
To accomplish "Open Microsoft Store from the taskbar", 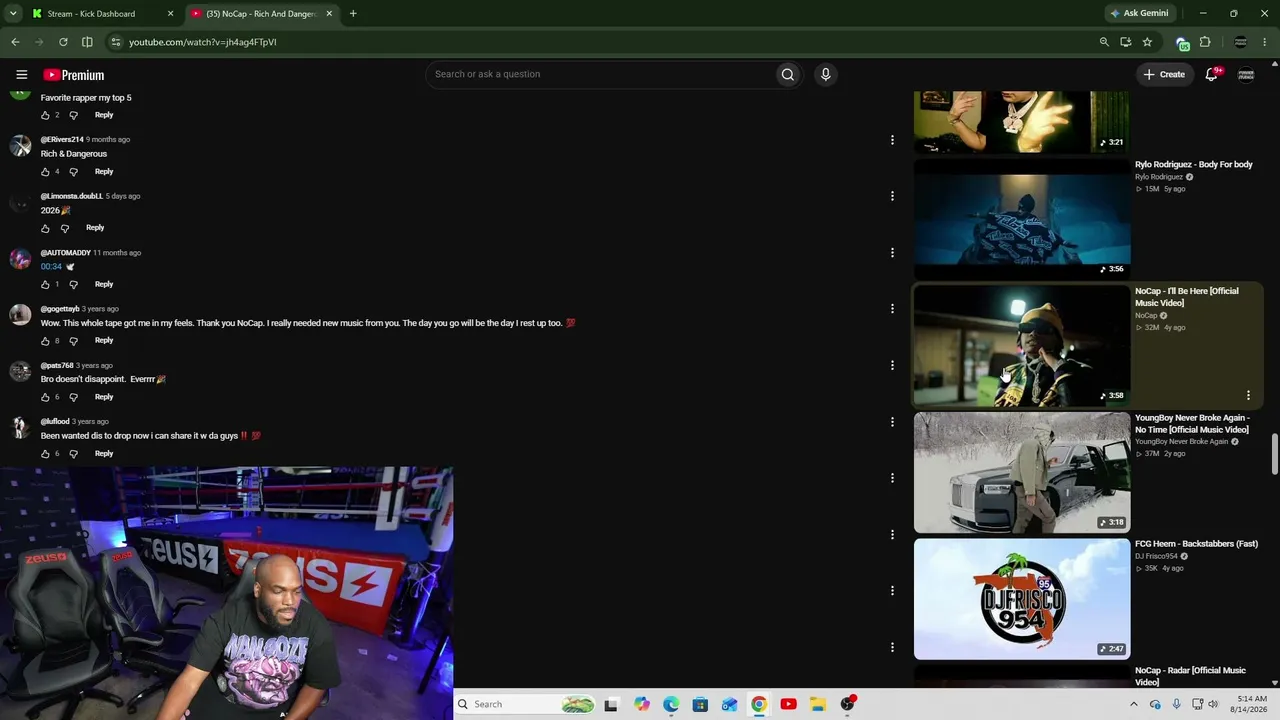I will tap(700, 704).
